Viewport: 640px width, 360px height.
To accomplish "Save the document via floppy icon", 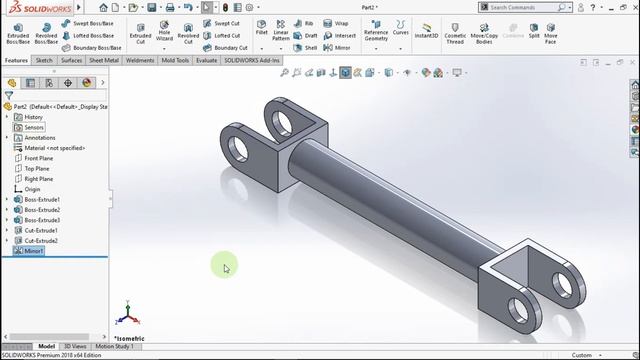I will [x=152, y=7].
